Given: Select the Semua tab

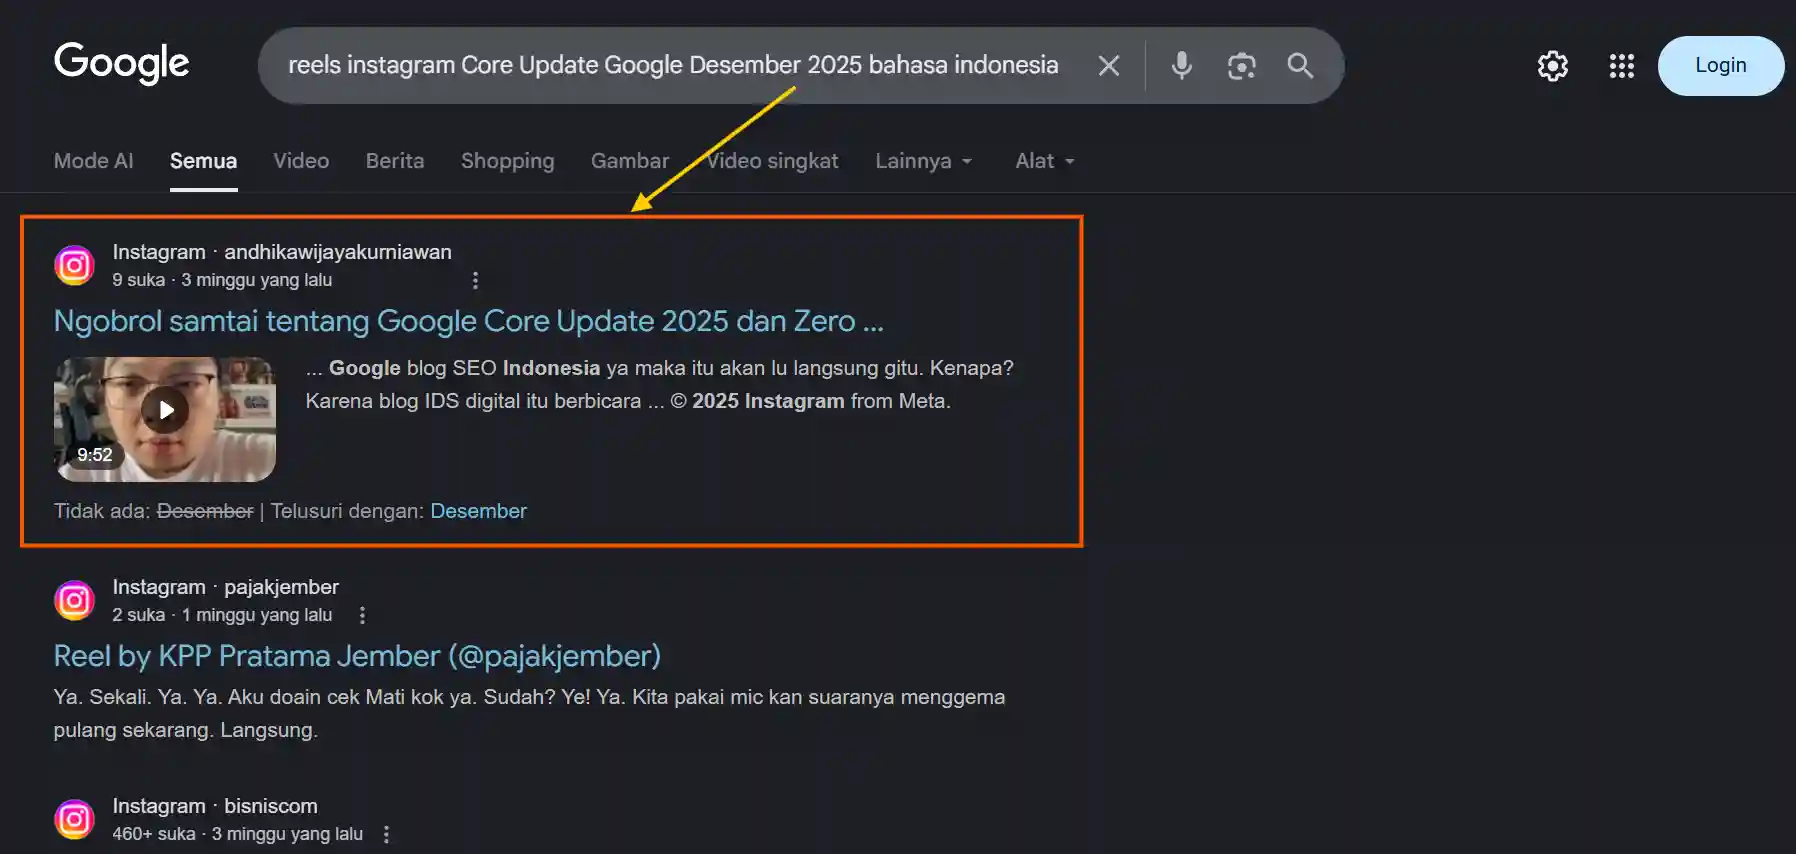Looking at the screenshot, I should [203, 161].
